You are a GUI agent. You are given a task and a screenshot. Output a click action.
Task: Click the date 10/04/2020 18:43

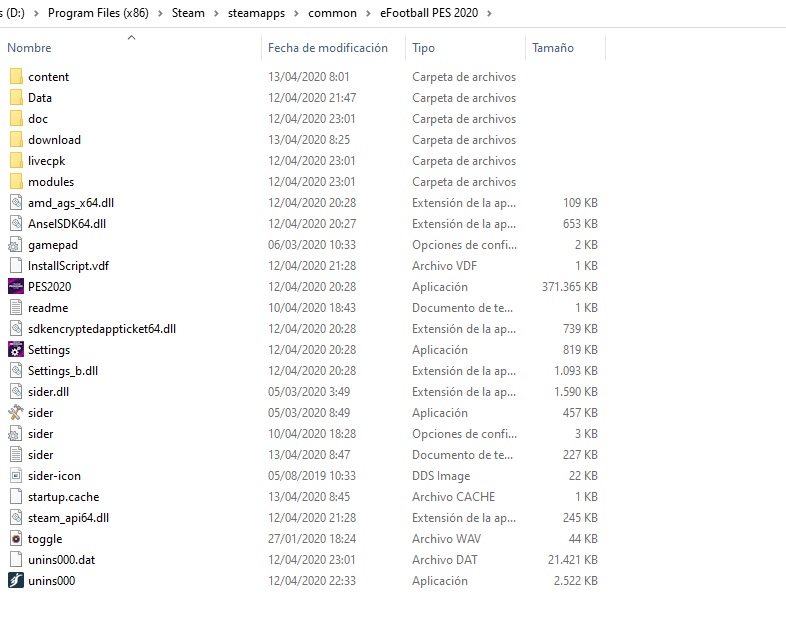(x=312, y=308)
